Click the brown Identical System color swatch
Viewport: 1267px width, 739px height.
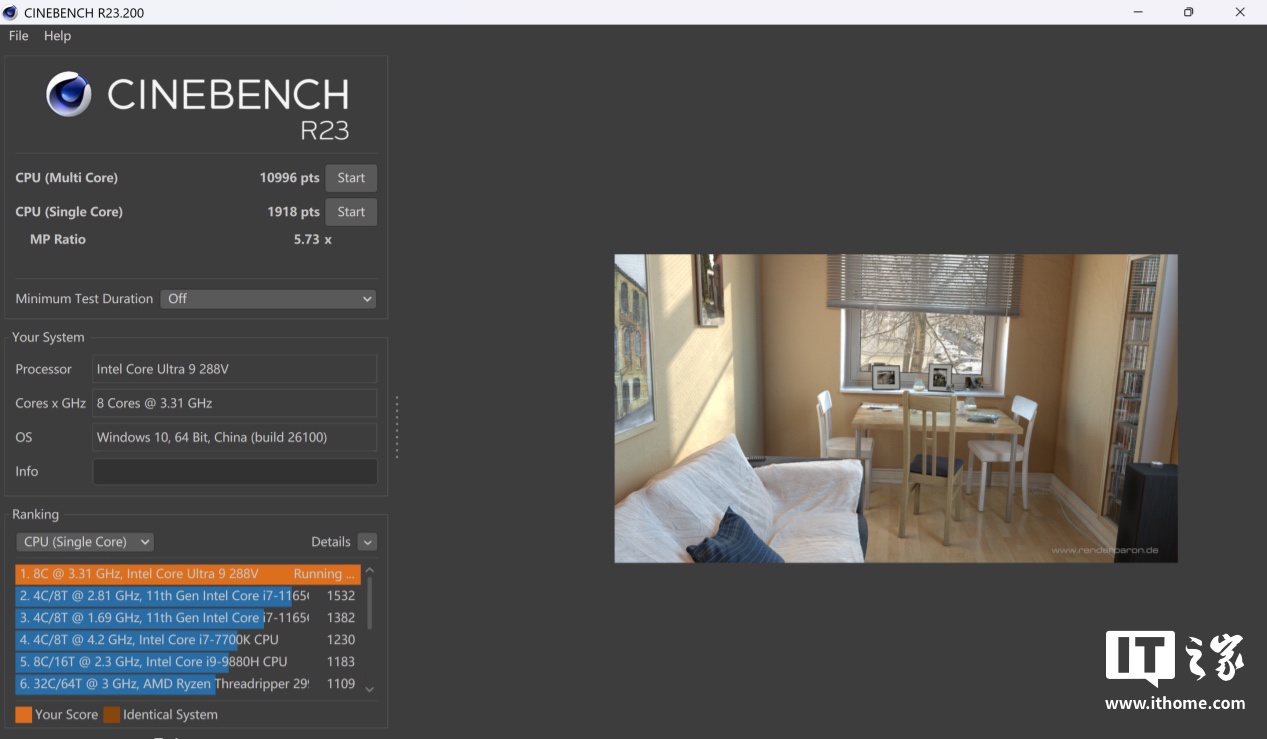point(111,715)
